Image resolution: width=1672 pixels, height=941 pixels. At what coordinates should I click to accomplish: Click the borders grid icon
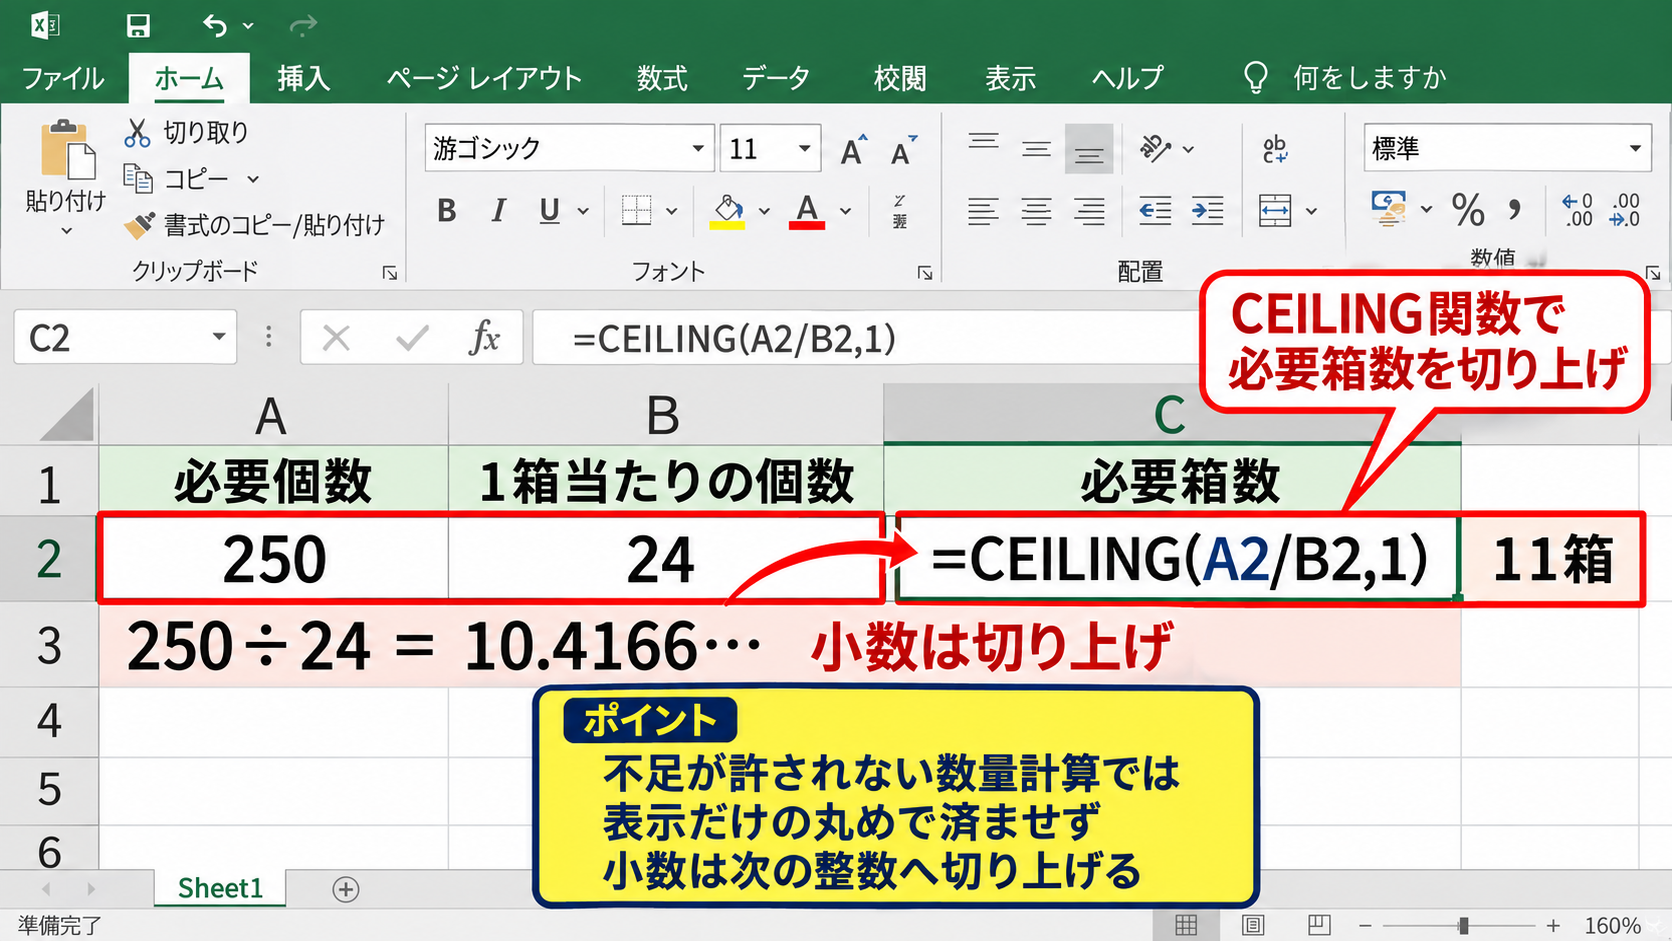click(x=636, y=210)
